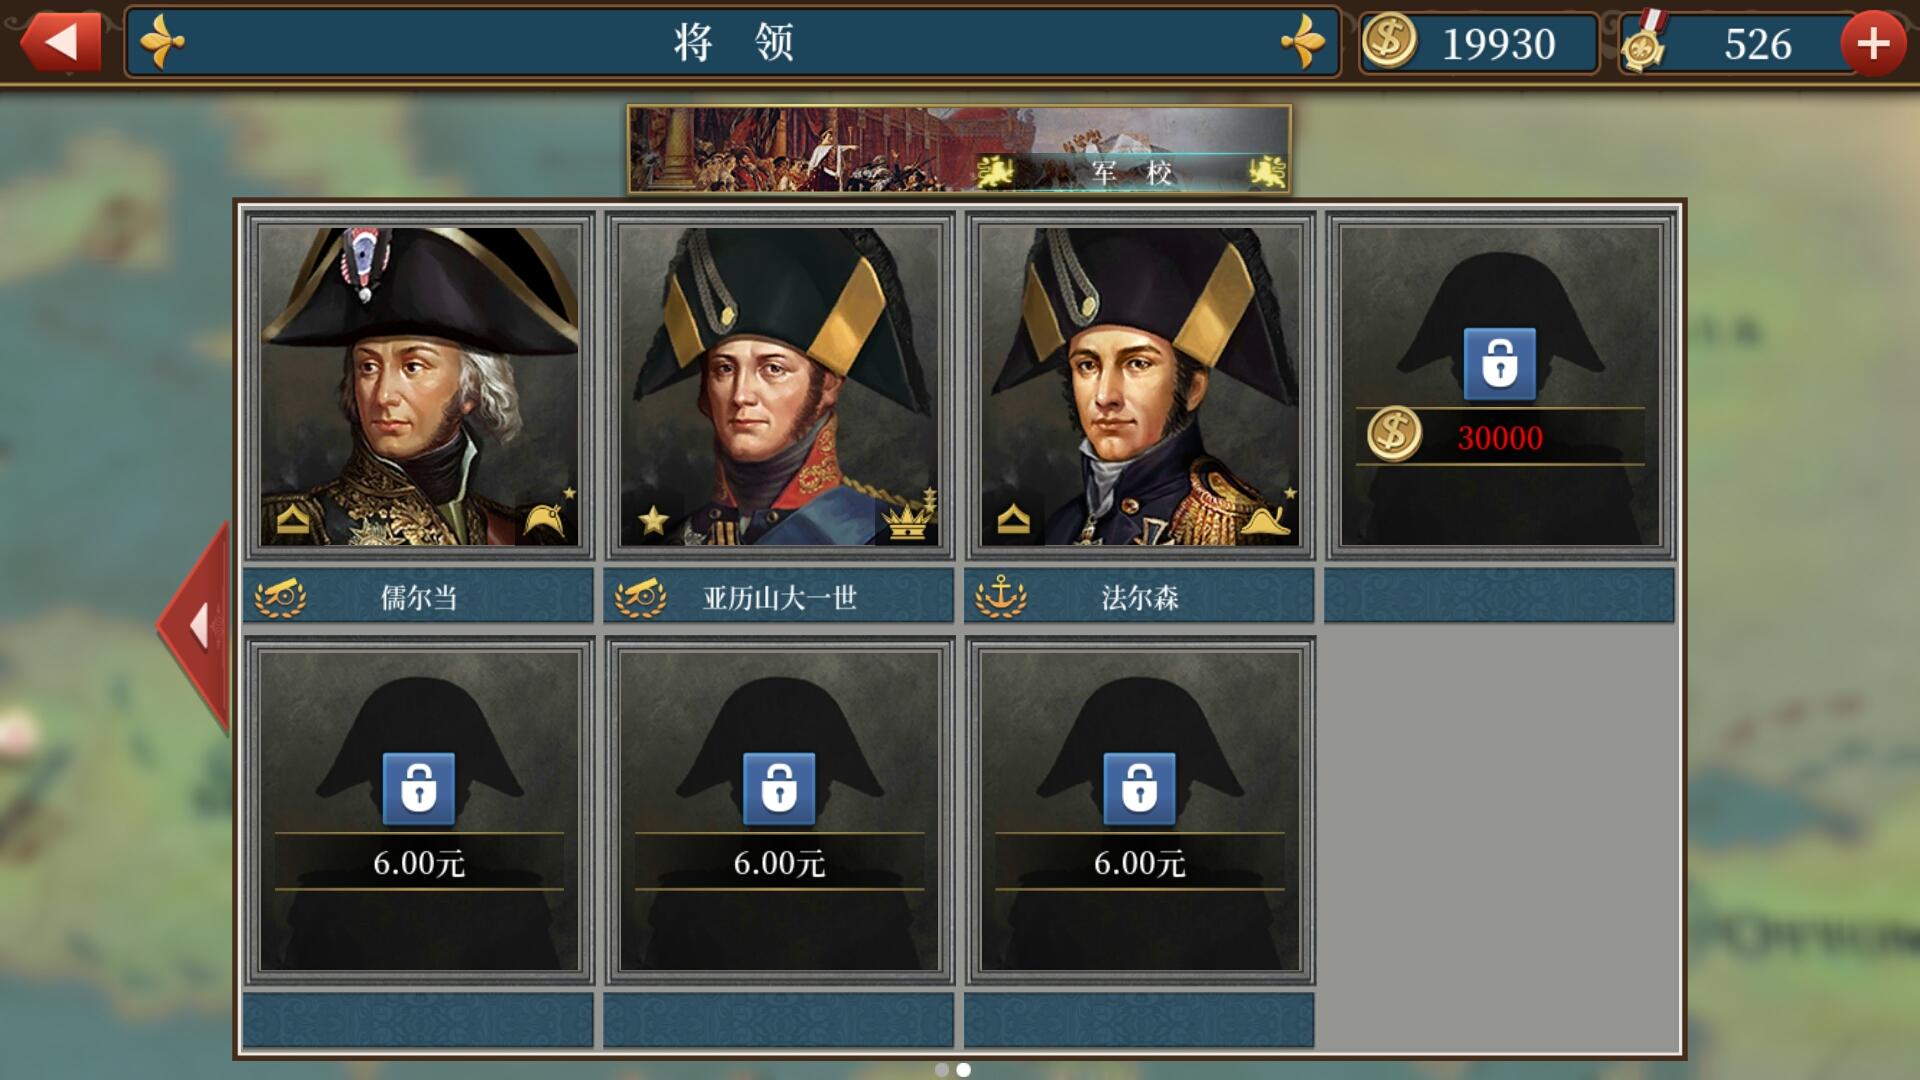This screenshot has width=1920, height=1080.
Task: Tap the red back arrow button
Action: (x=60, y=42)
